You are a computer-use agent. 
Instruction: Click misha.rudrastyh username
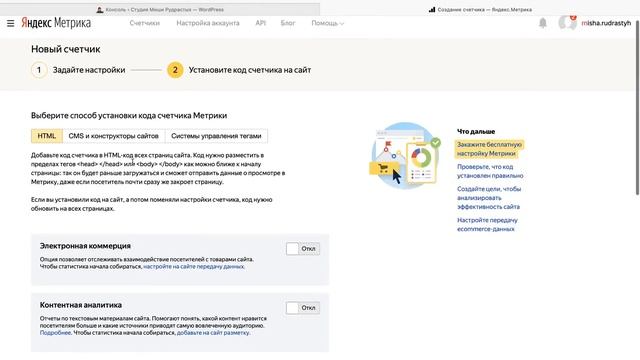click(x=606, y=23)
